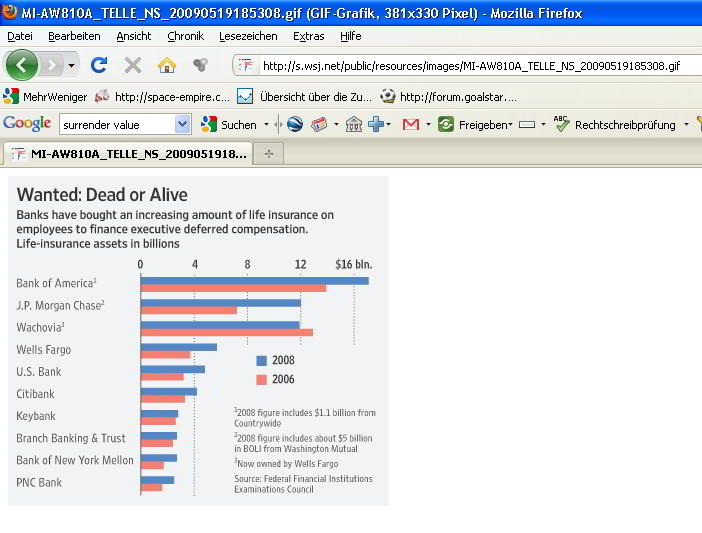Click the Bank of America 2008 blue bar
Viewport: 702px width, 533px height.
pos(255,281)
